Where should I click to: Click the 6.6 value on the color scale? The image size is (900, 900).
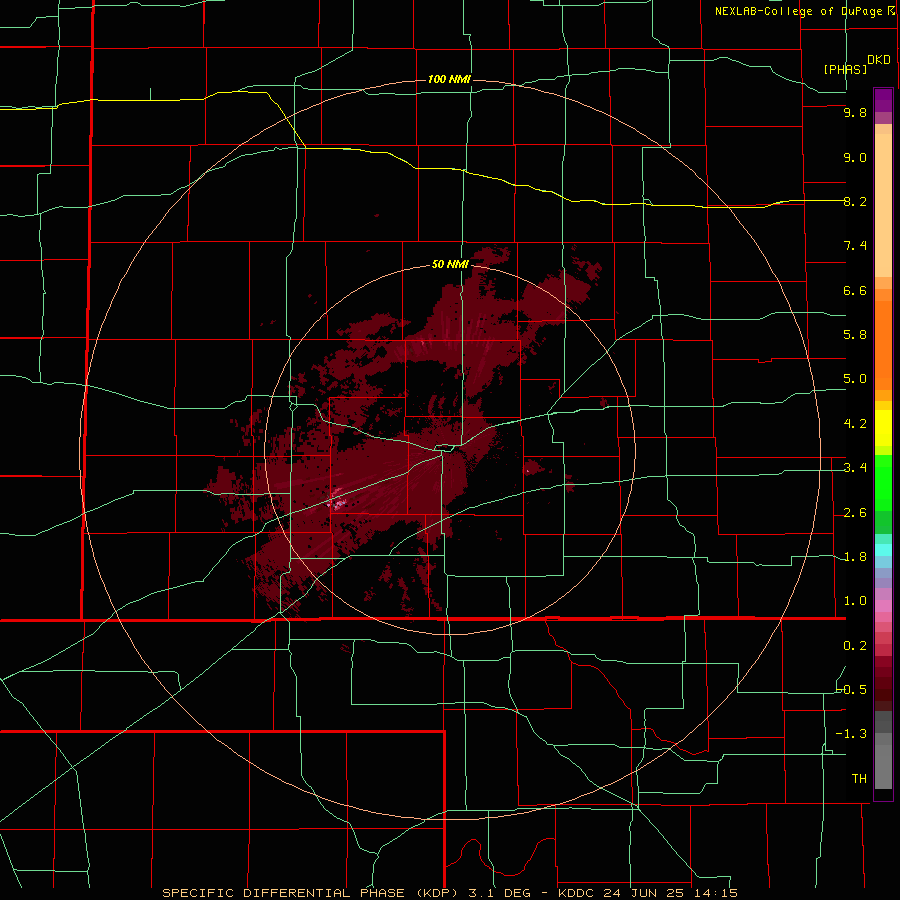point(855,290)
